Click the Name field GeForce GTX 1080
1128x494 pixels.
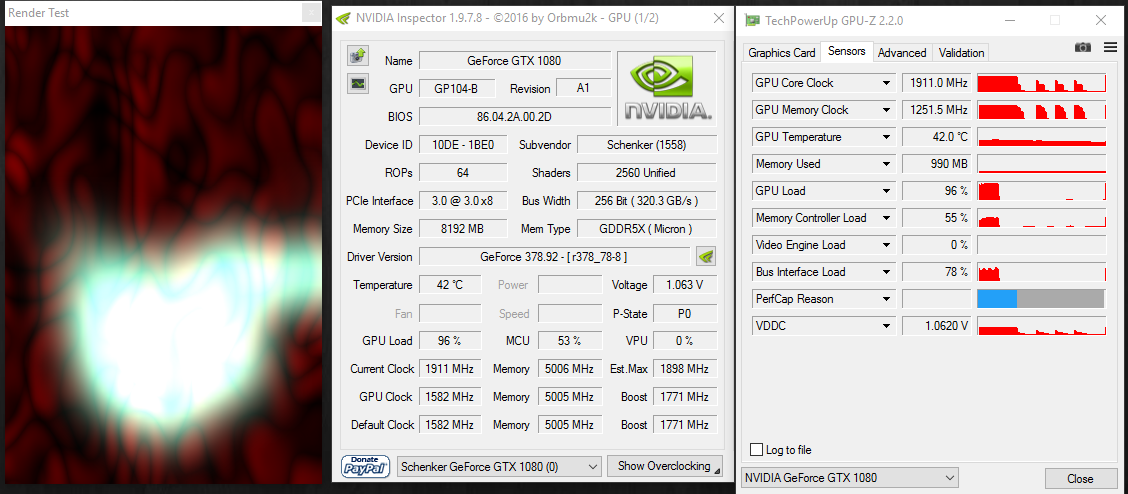pos(514,61)
